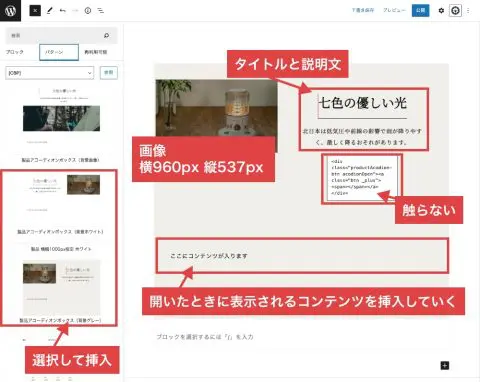Open the three-dot options menu

point(468,11)
